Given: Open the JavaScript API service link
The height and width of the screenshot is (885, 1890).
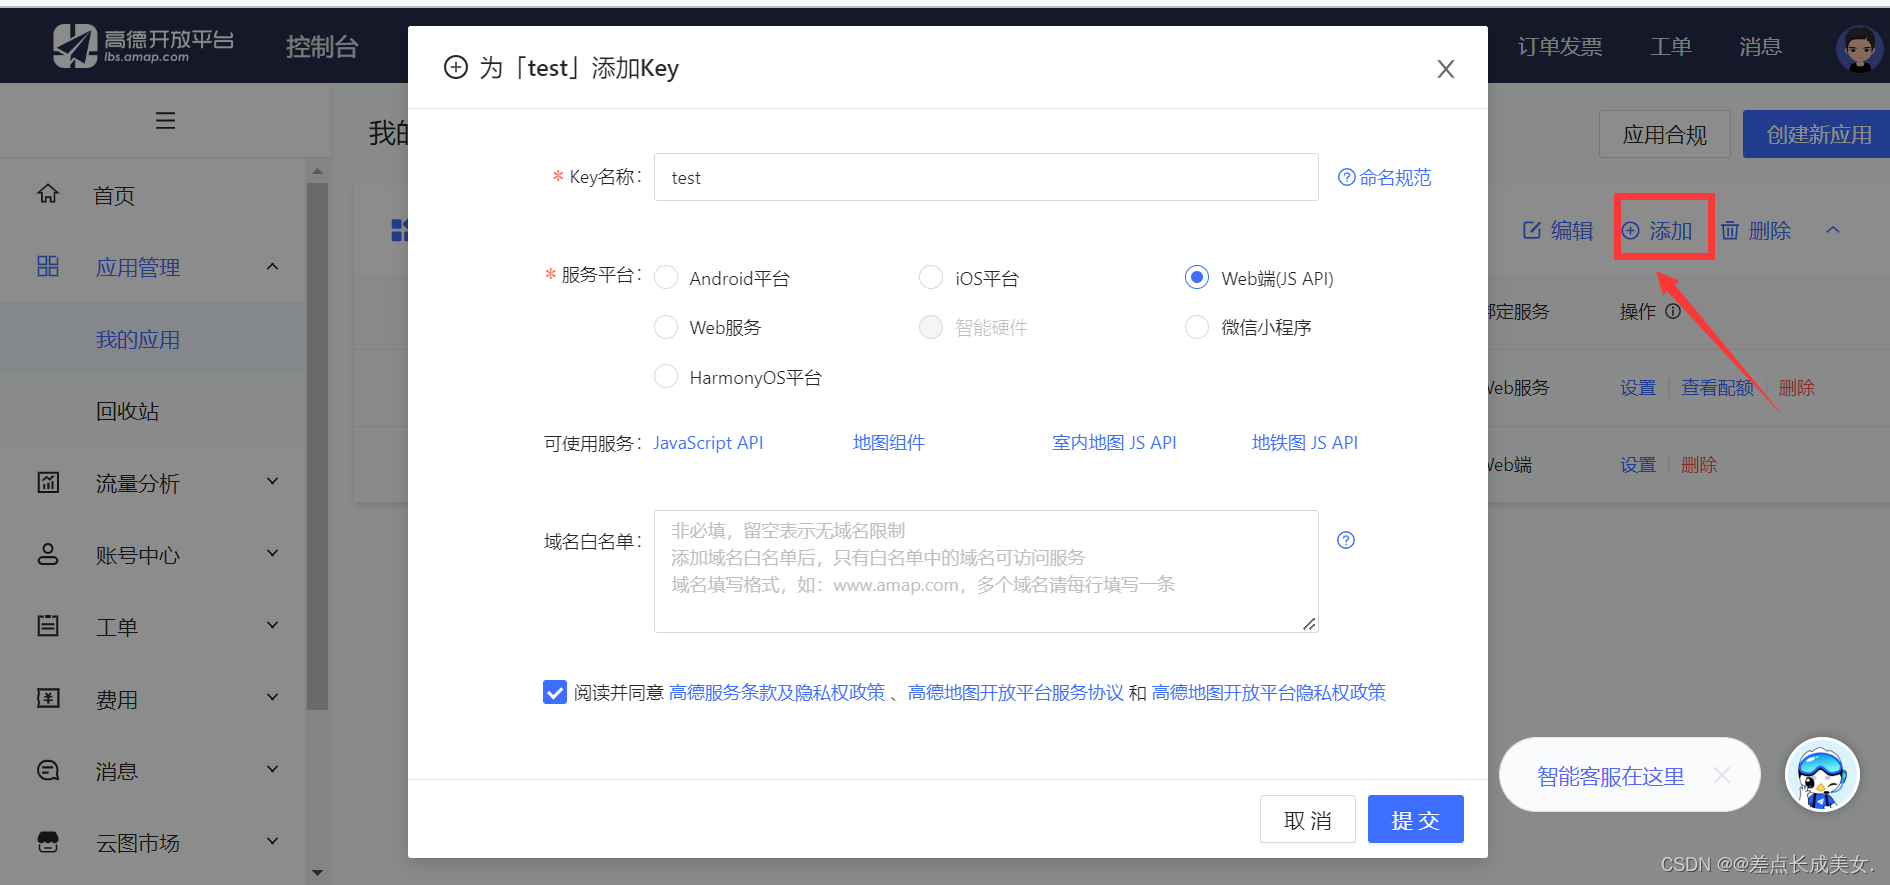Looking at the screenshot, I should click(708, 442).
